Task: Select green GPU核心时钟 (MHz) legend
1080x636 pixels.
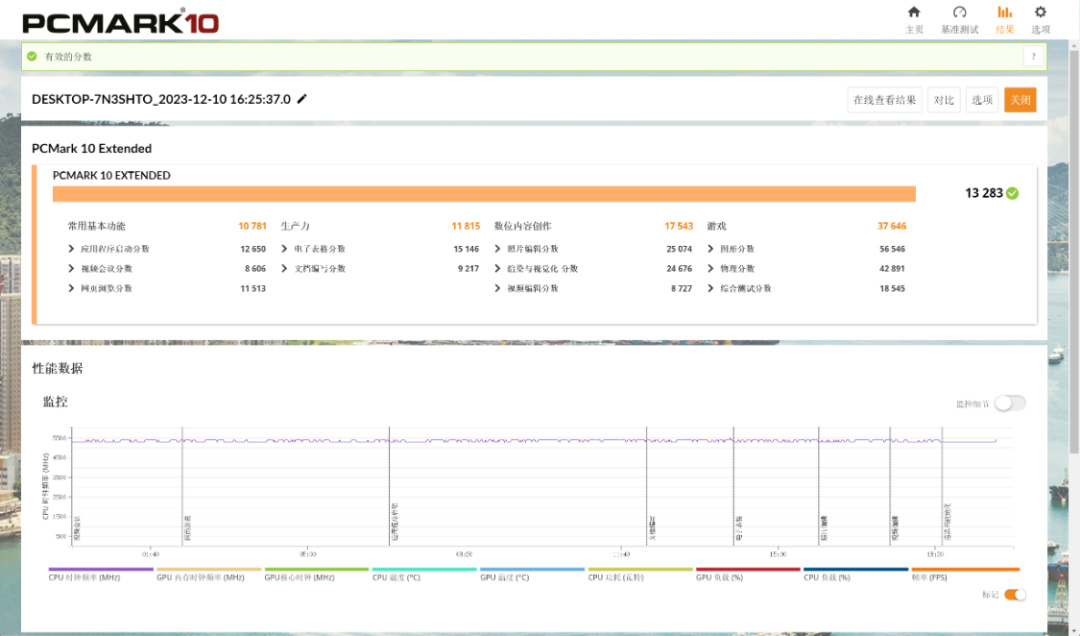Action: [x=317, y=575]
